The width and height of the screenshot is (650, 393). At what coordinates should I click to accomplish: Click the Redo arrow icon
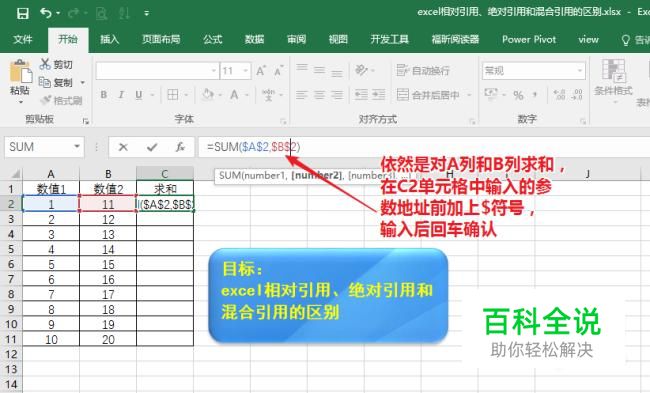point(73,13)
